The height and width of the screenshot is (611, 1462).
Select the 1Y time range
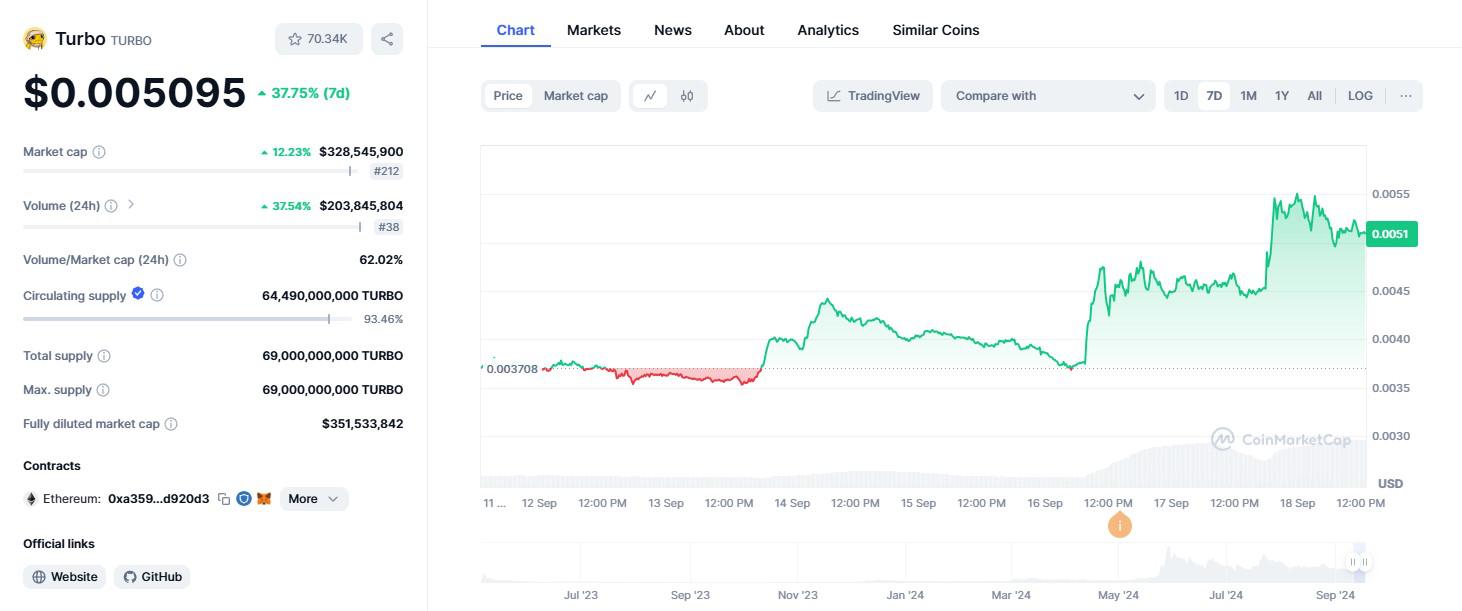[x=1282, y=96]
